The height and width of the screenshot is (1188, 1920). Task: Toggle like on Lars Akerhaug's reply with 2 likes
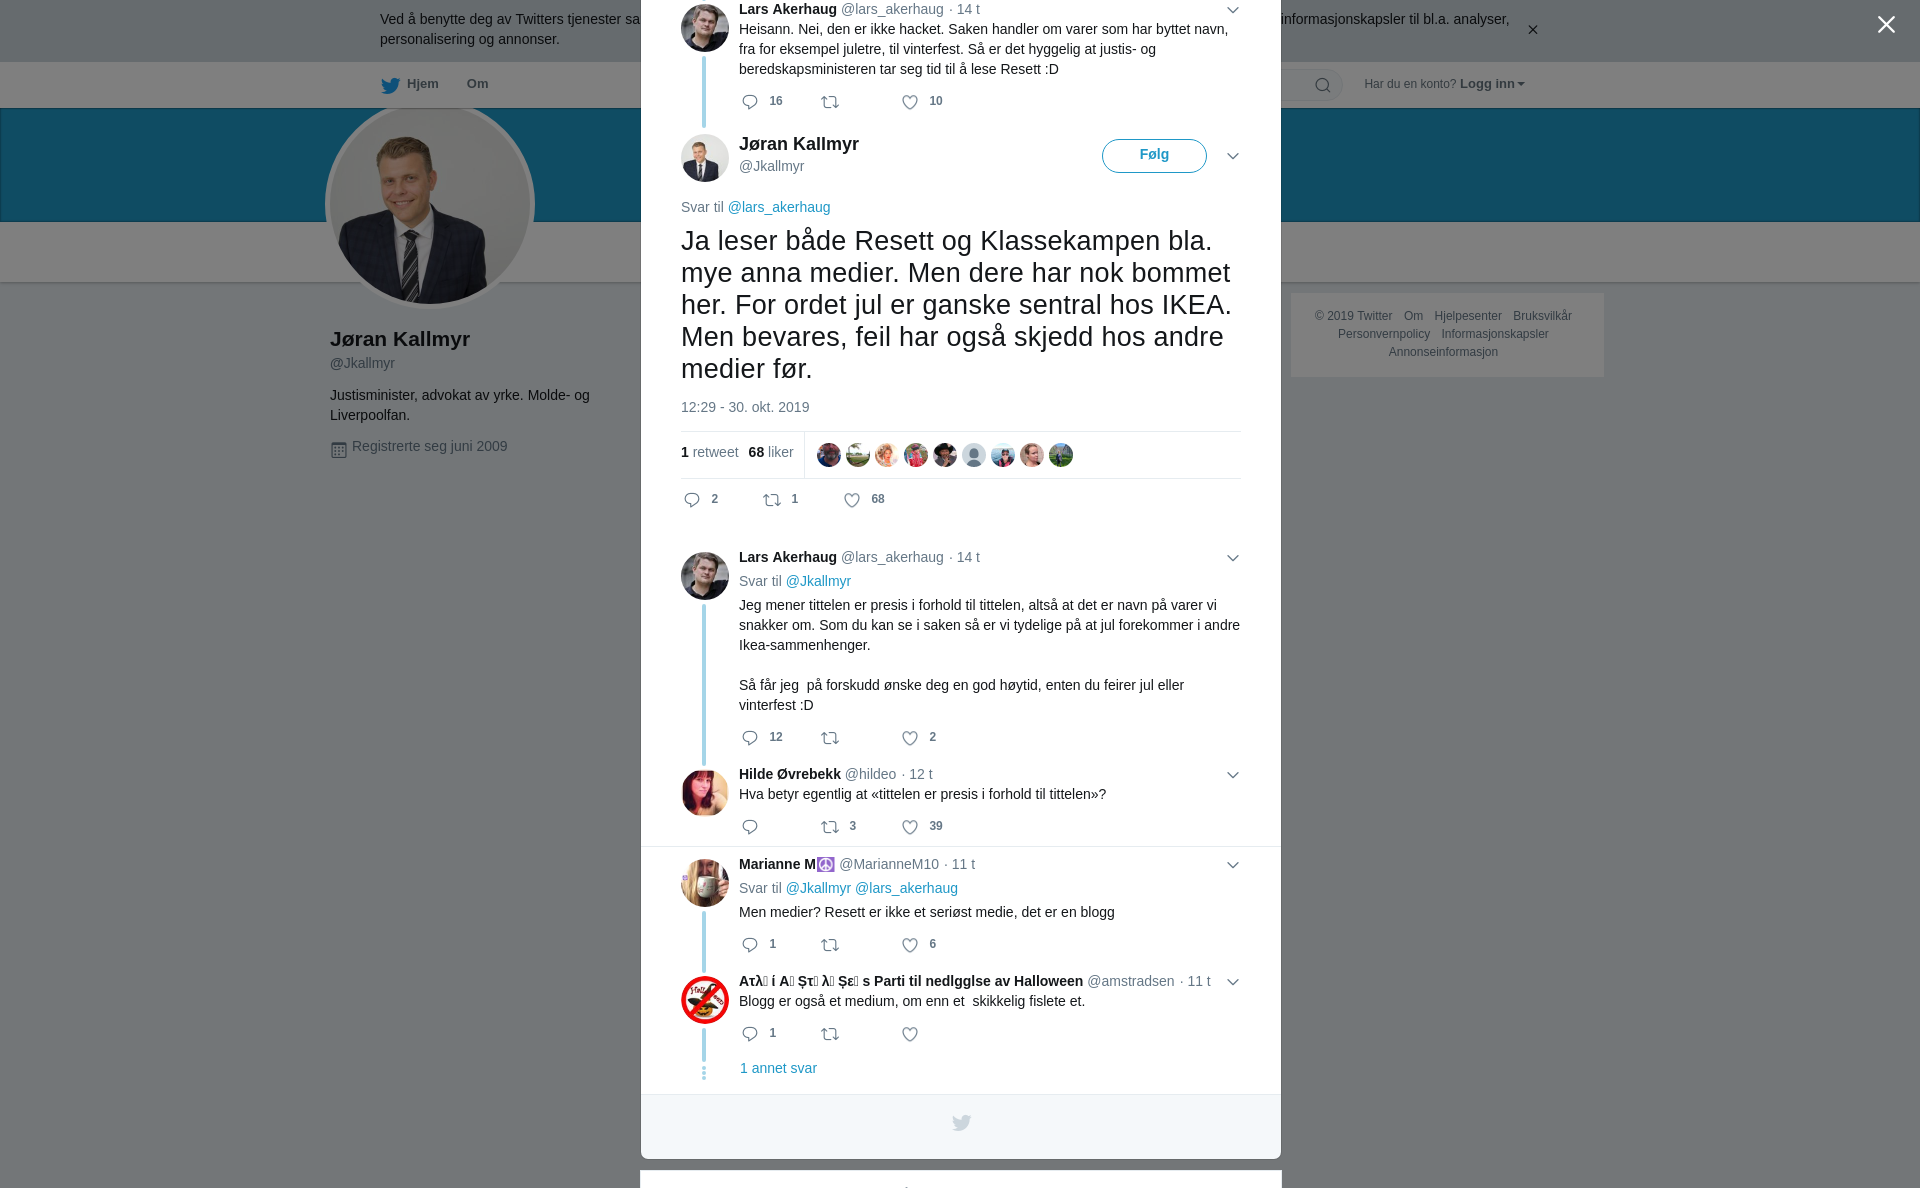[x=910, y=738]
